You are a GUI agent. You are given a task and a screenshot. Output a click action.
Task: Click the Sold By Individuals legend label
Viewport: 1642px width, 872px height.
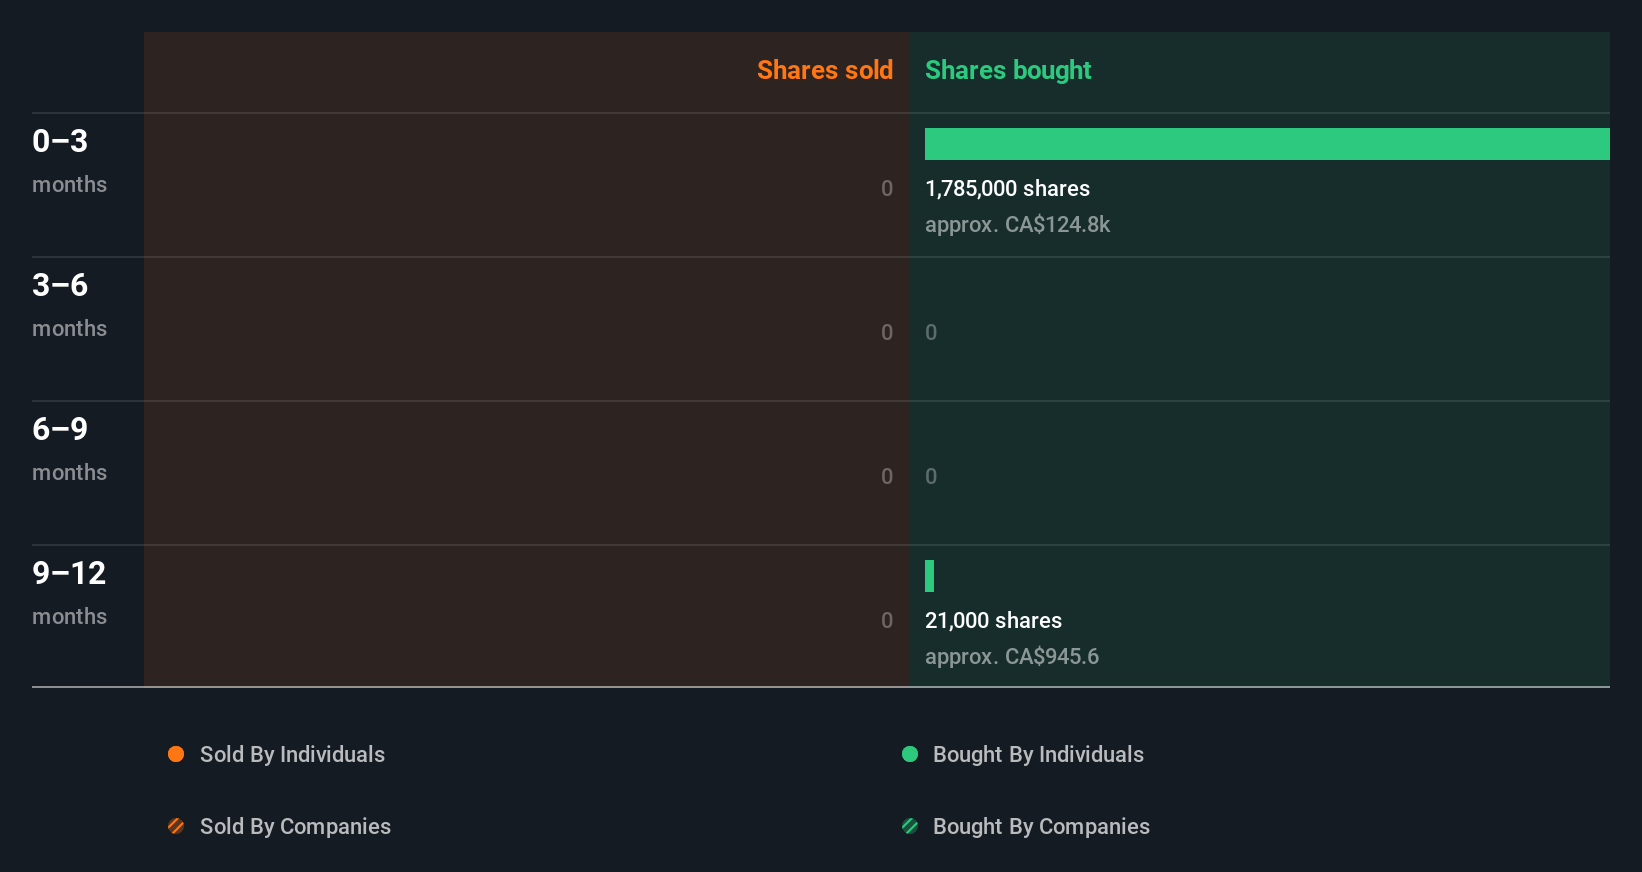[x=292, y=754]
